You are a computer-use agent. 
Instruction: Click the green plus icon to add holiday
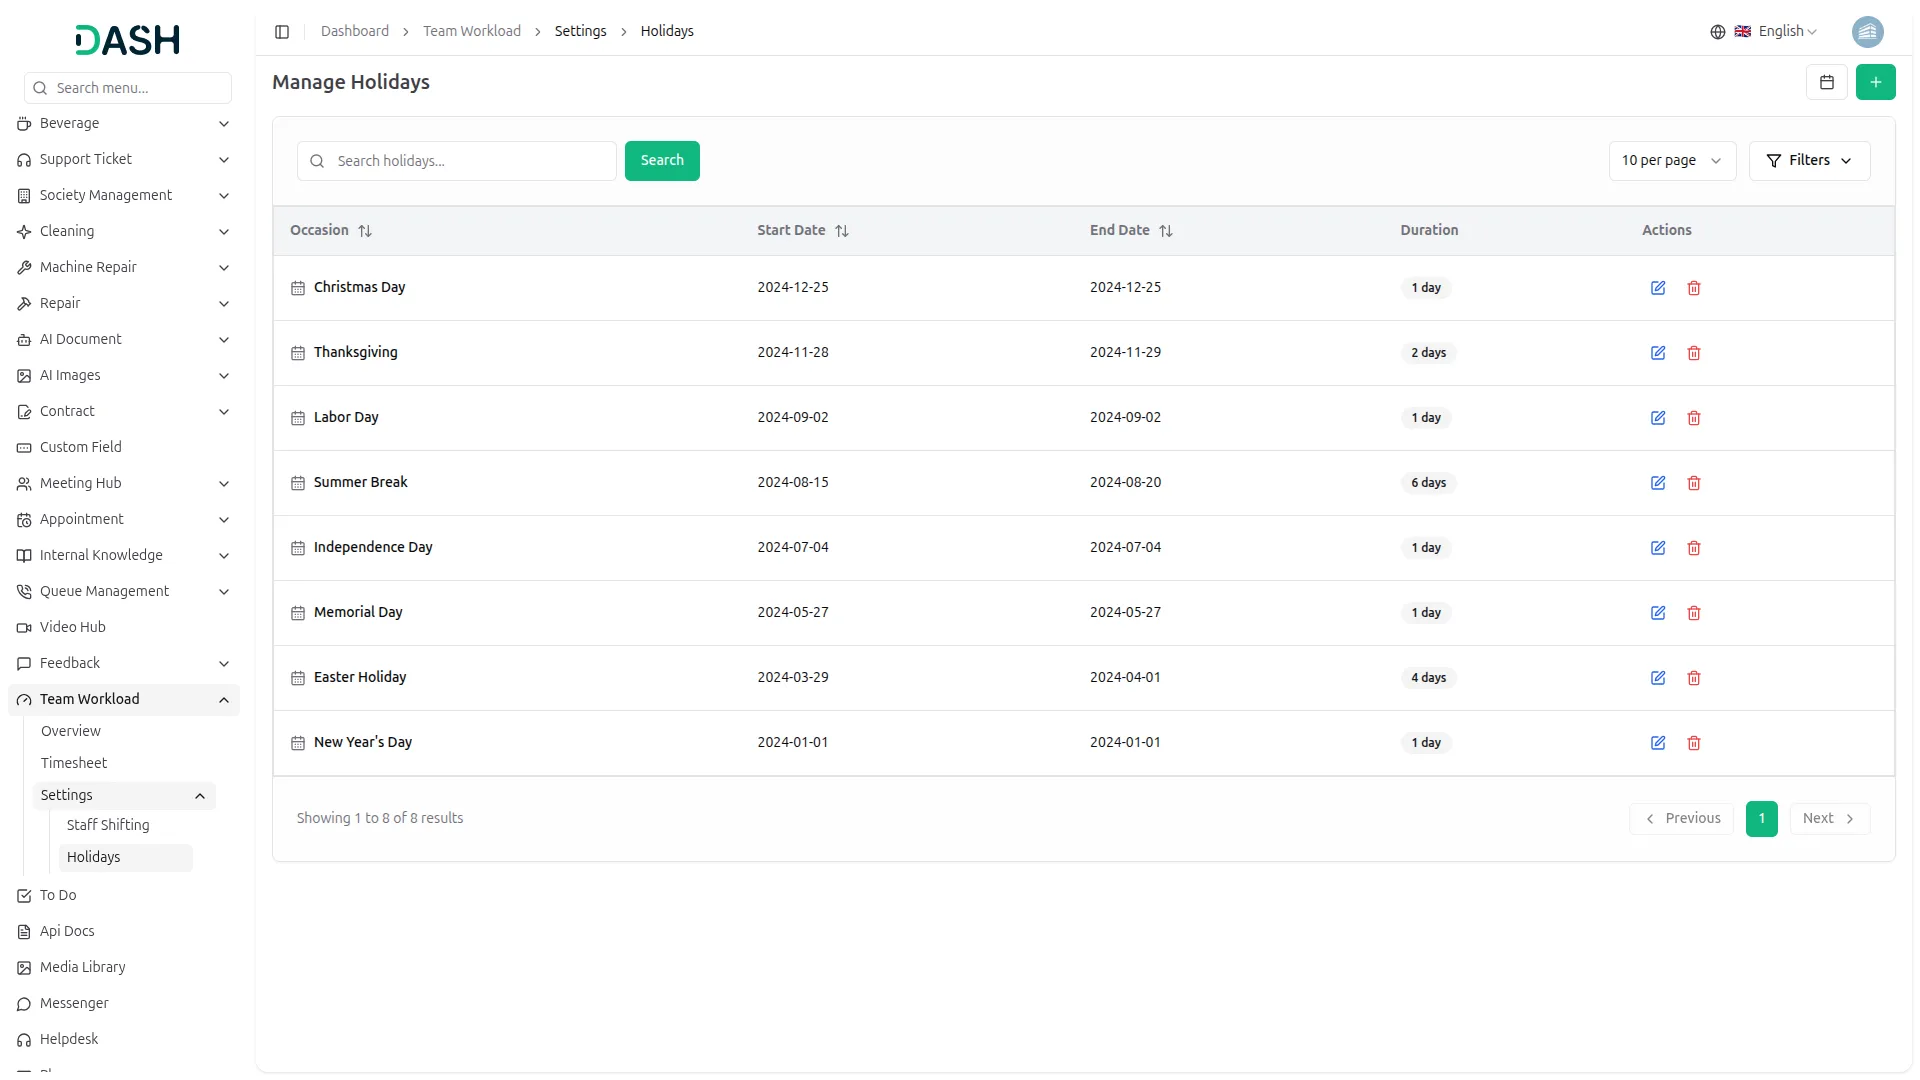tap(1876, 82)
